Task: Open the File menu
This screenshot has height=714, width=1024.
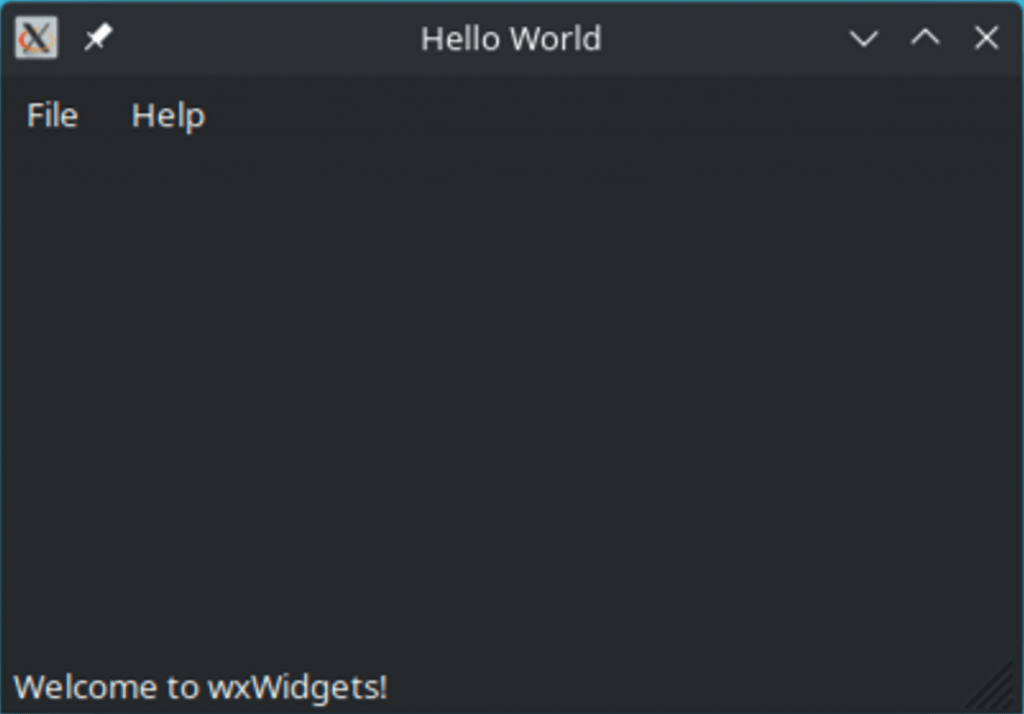Action: tap(52, 116)
